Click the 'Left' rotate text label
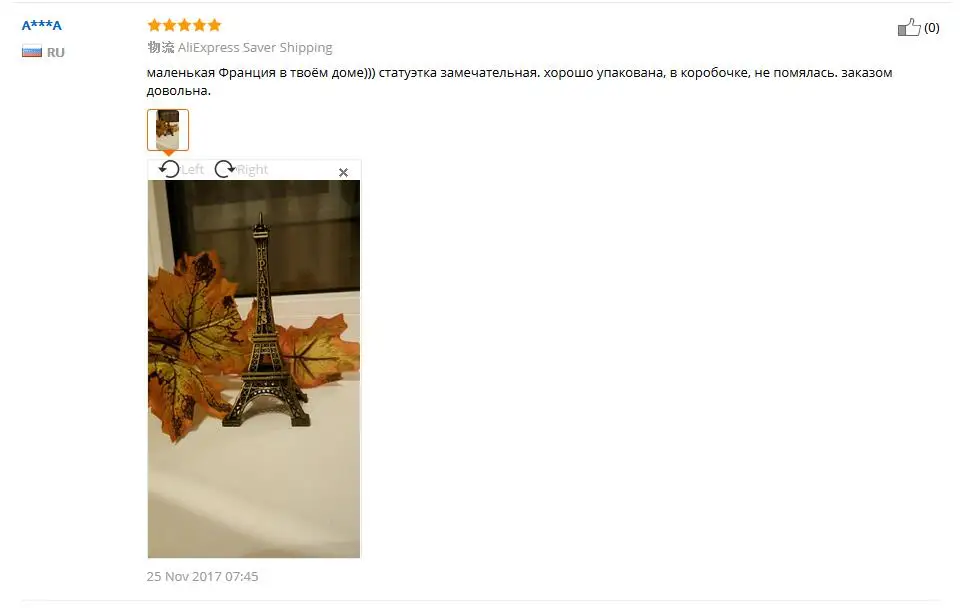 [193, 169]
